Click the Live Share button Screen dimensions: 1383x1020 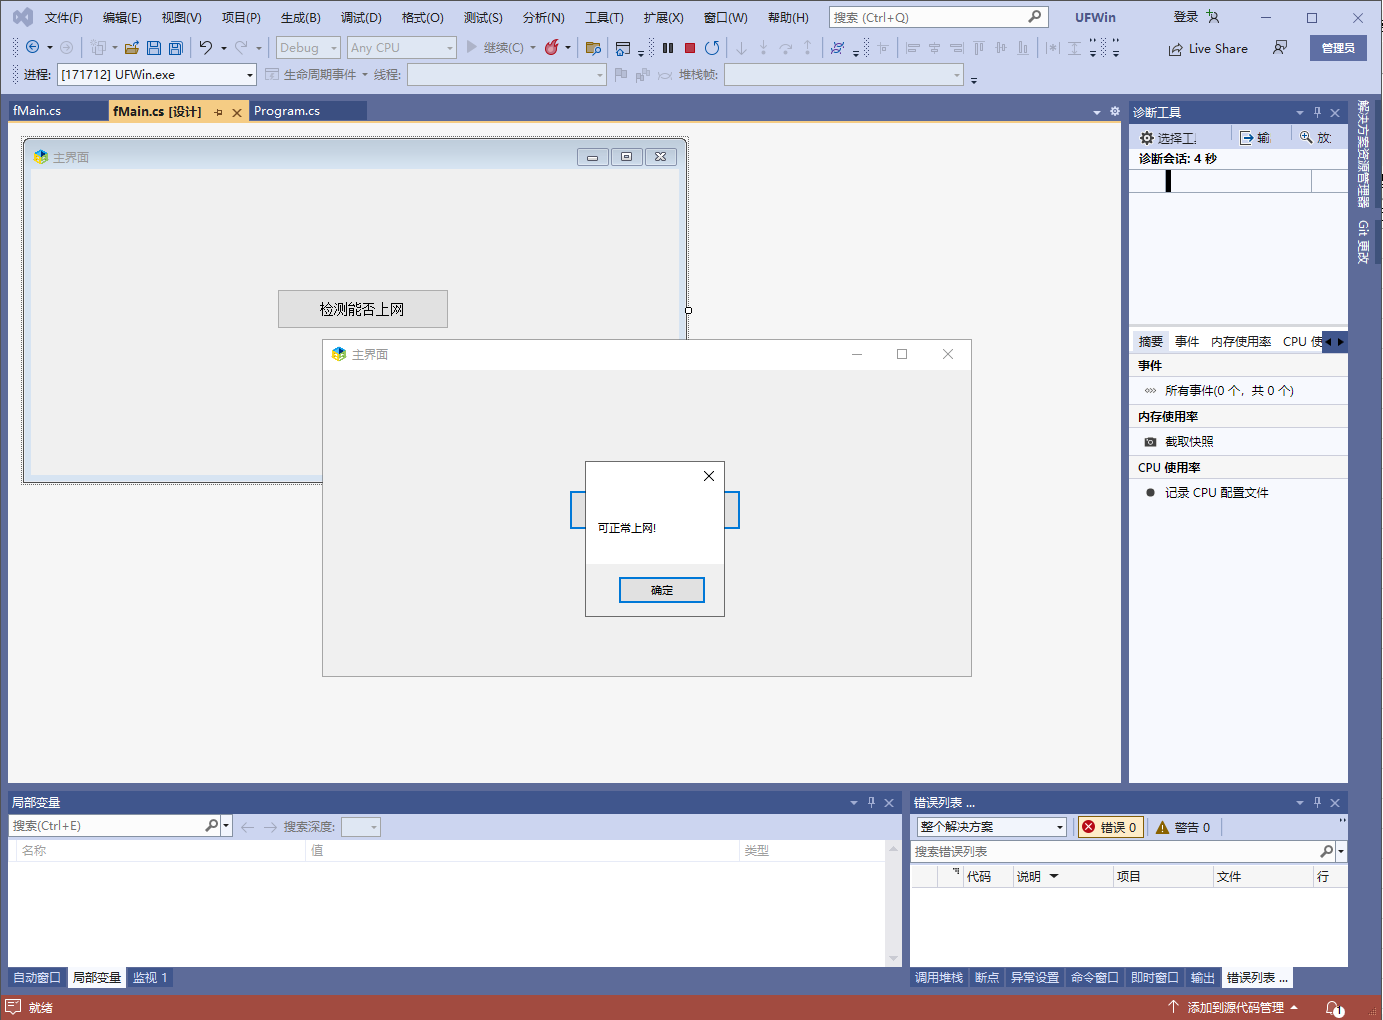(1208, 48)
